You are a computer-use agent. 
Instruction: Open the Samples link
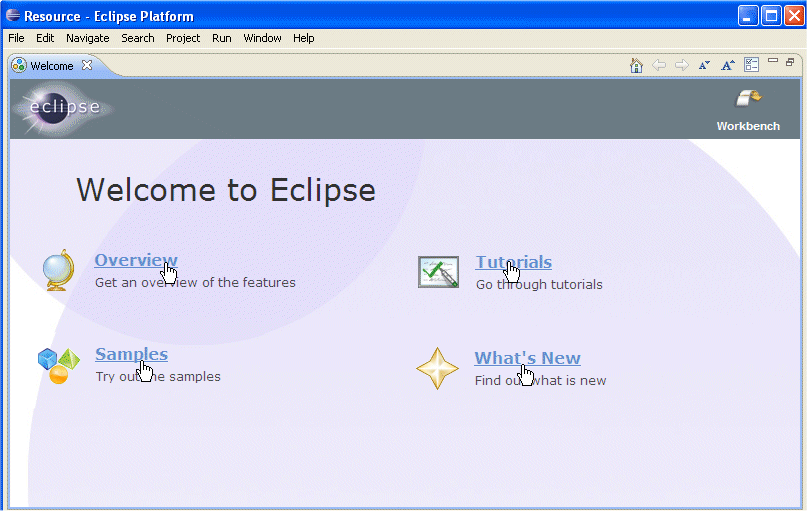click(x=131, y=354)
